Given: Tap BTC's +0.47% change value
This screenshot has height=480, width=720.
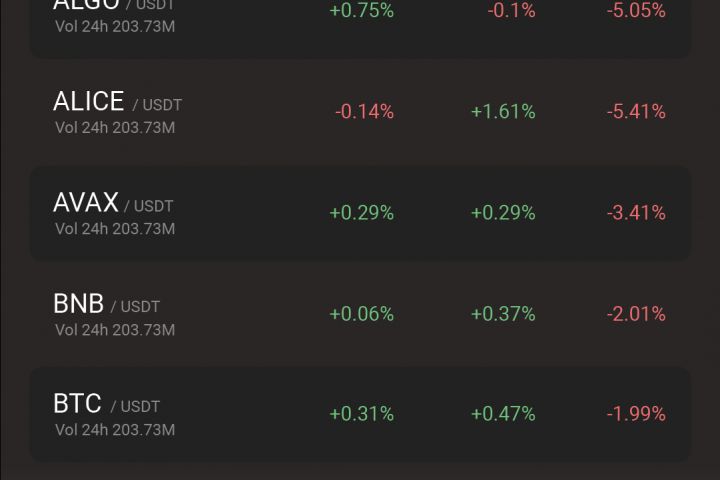Looking at the screenshot, I should click(503, 414).
